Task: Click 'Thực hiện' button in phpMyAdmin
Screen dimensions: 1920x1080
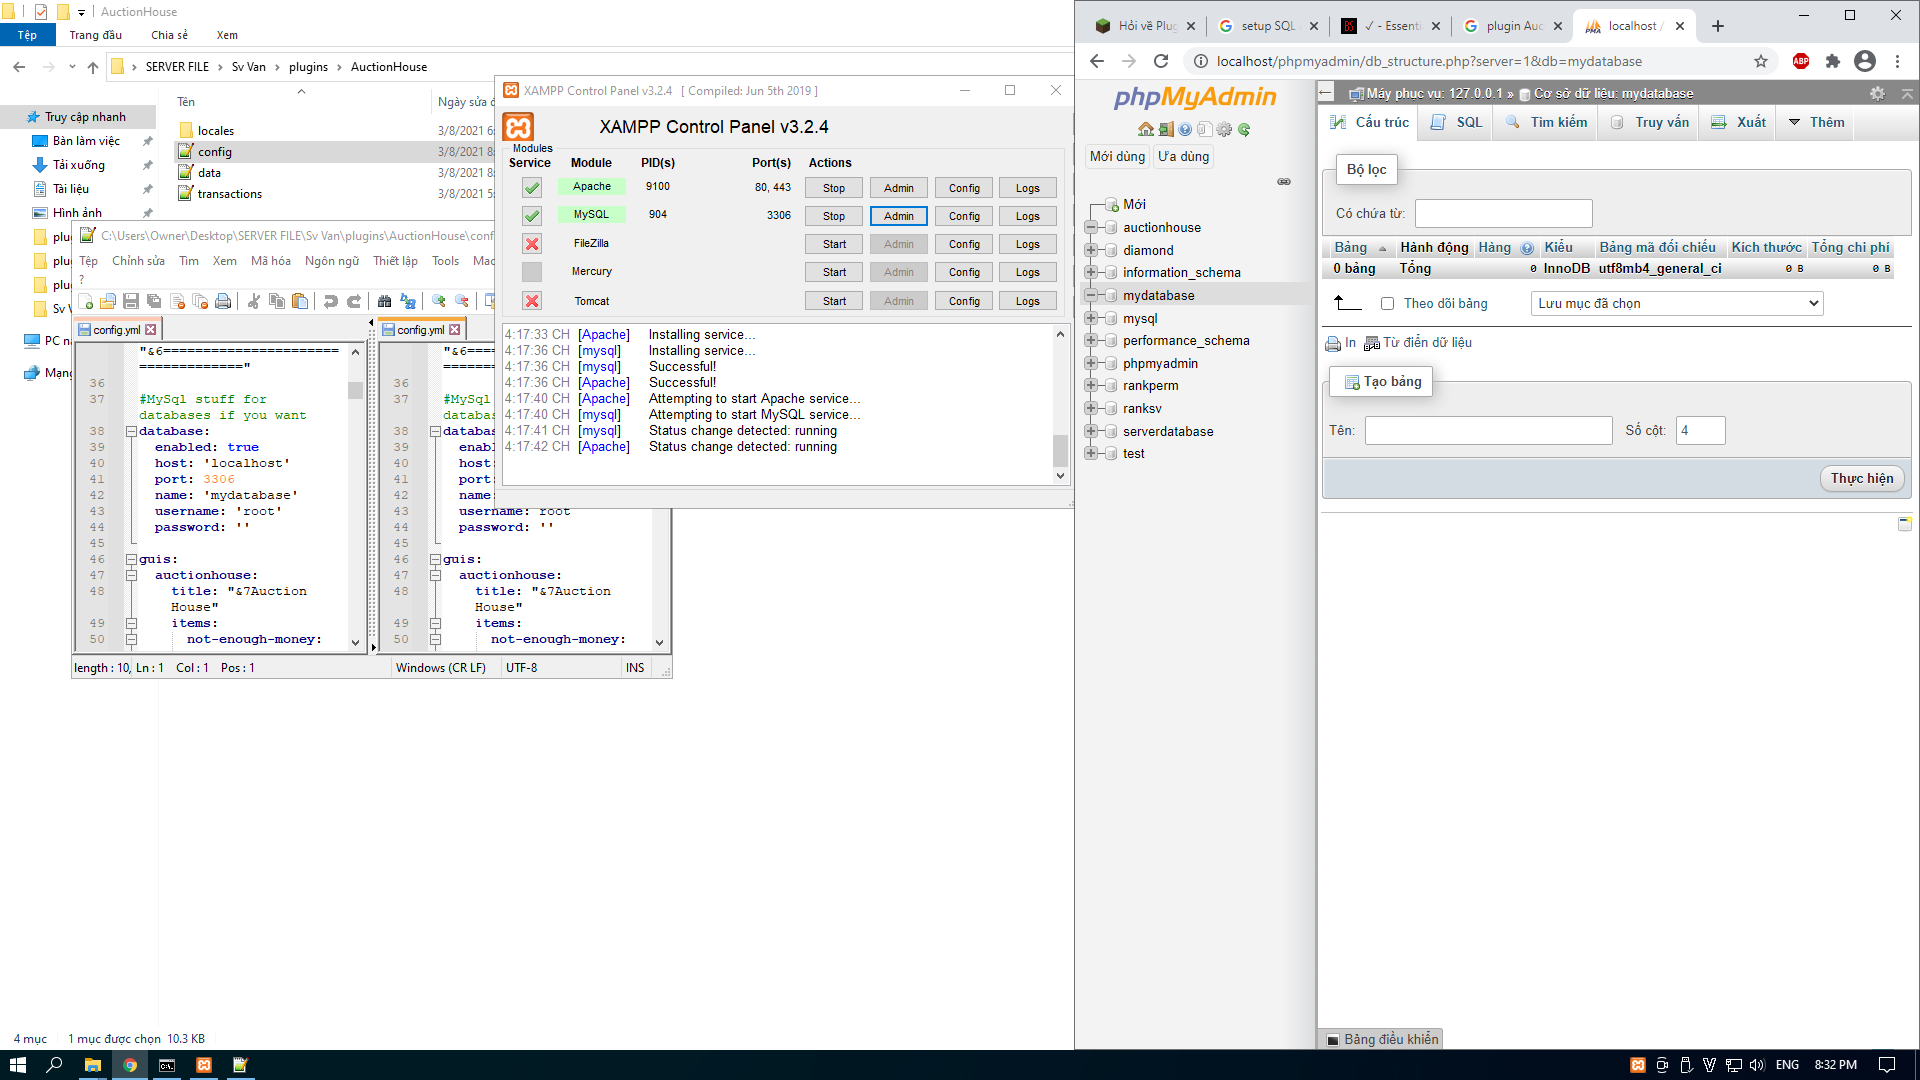Action: pos(1862,479)
